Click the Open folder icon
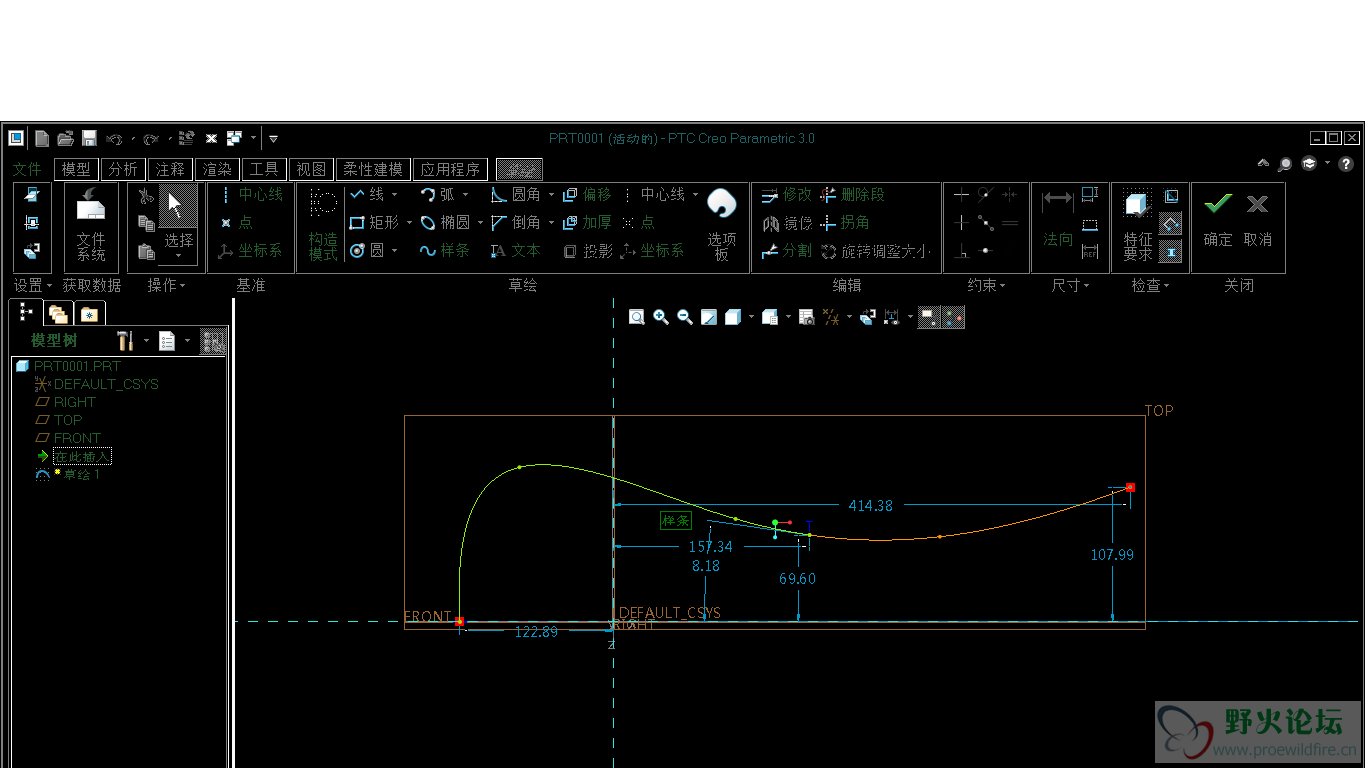Image resolution: width=1366 pixels, height=768 pixels. coord(66,138)
